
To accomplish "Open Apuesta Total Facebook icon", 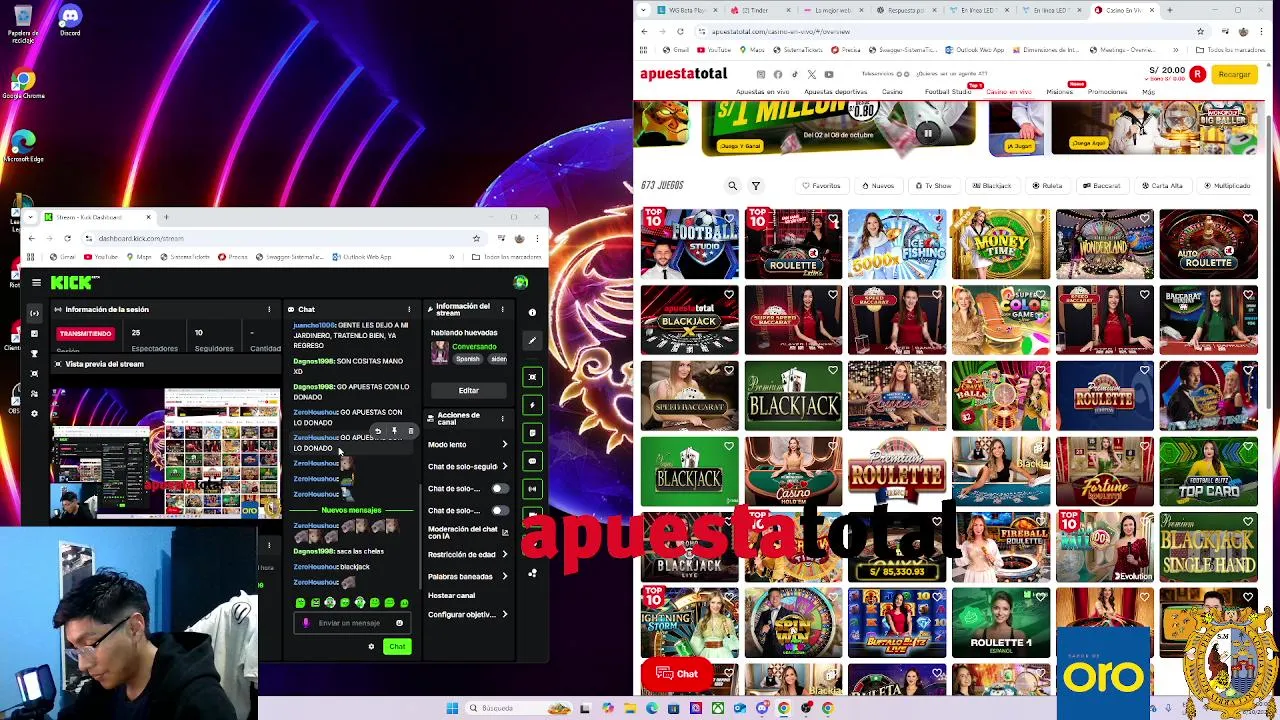I will point(778,74).
